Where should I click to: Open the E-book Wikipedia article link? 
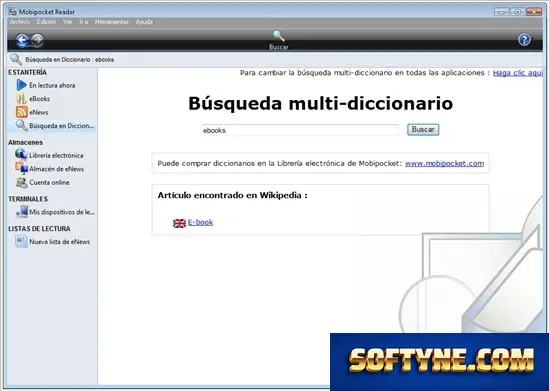(200, 222)
